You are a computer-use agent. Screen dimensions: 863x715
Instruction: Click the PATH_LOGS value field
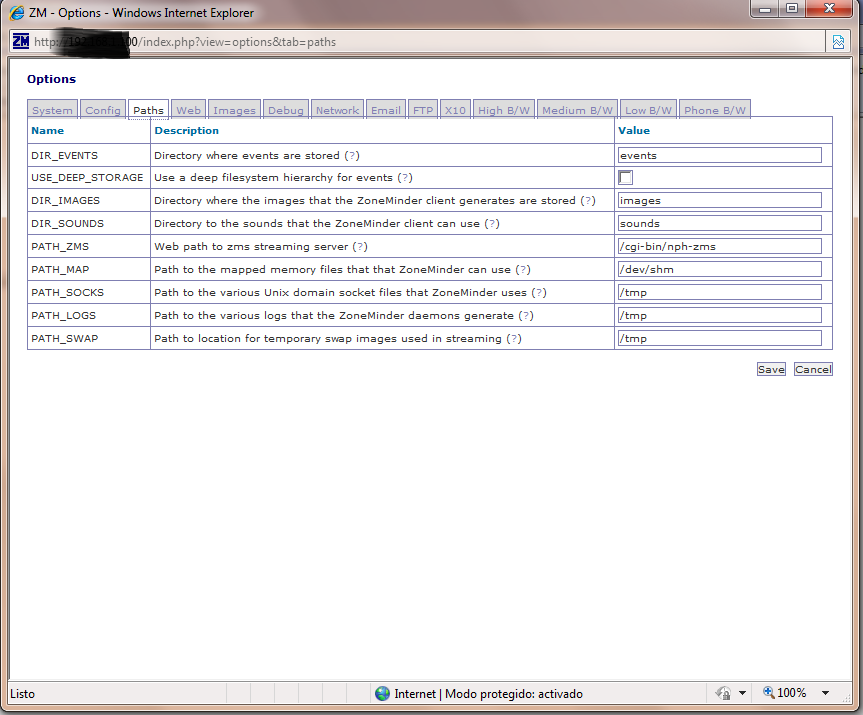pos(720,315)
